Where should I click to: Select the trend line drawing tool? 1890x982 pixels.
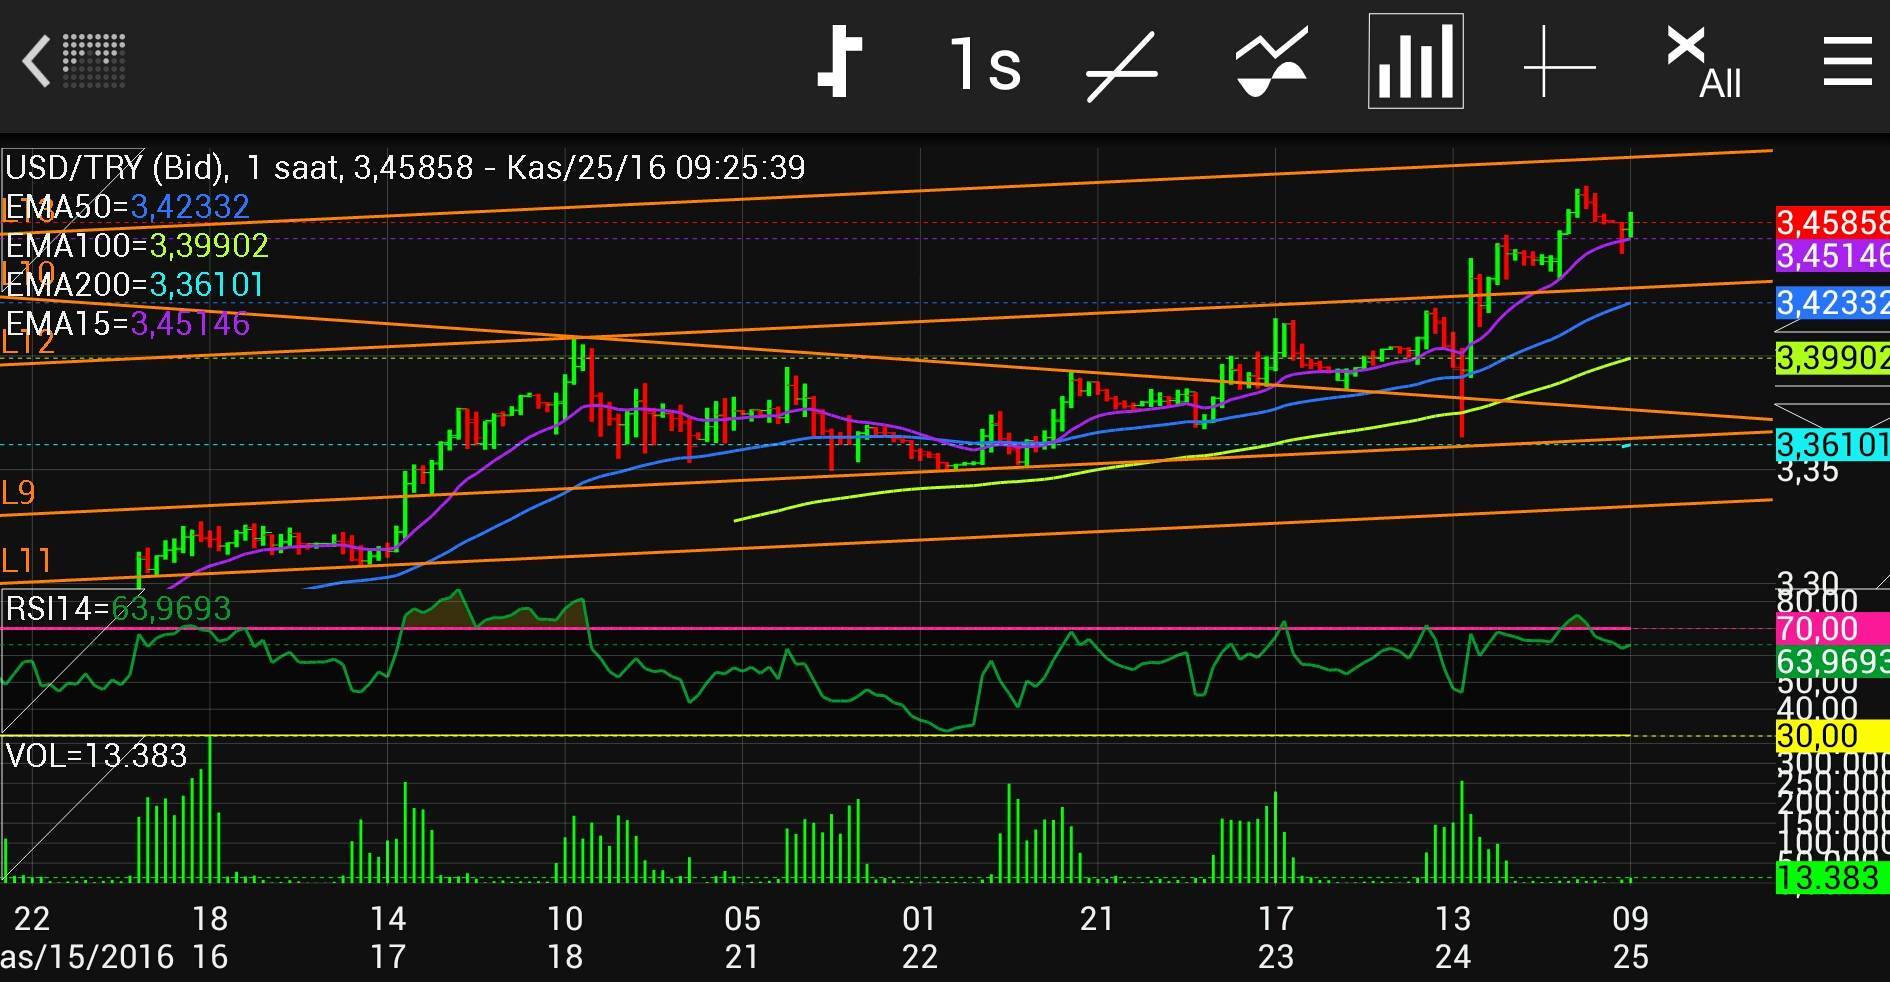pyautogui.click(x=1121, y=66)
